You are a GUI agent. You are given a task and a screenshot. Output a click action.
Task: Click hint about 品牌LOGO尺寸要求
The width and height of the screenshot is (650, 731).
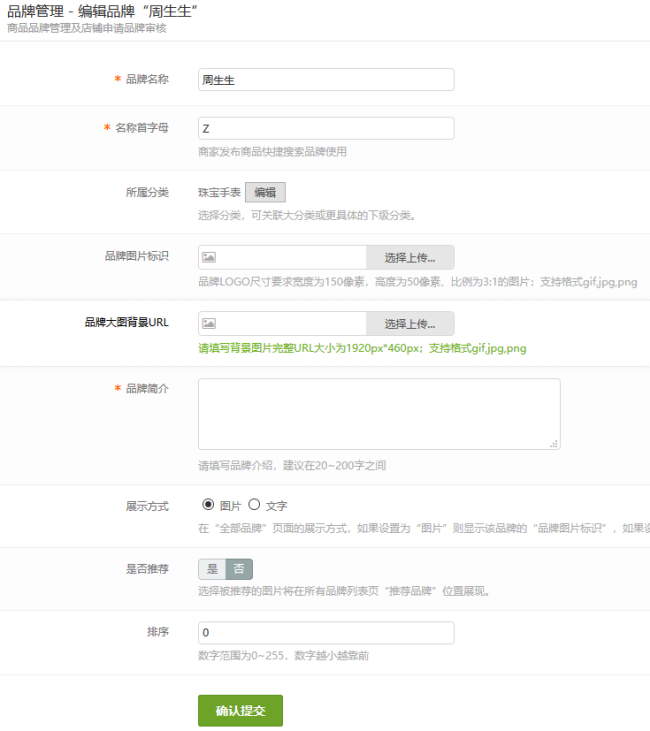[417, 282]
